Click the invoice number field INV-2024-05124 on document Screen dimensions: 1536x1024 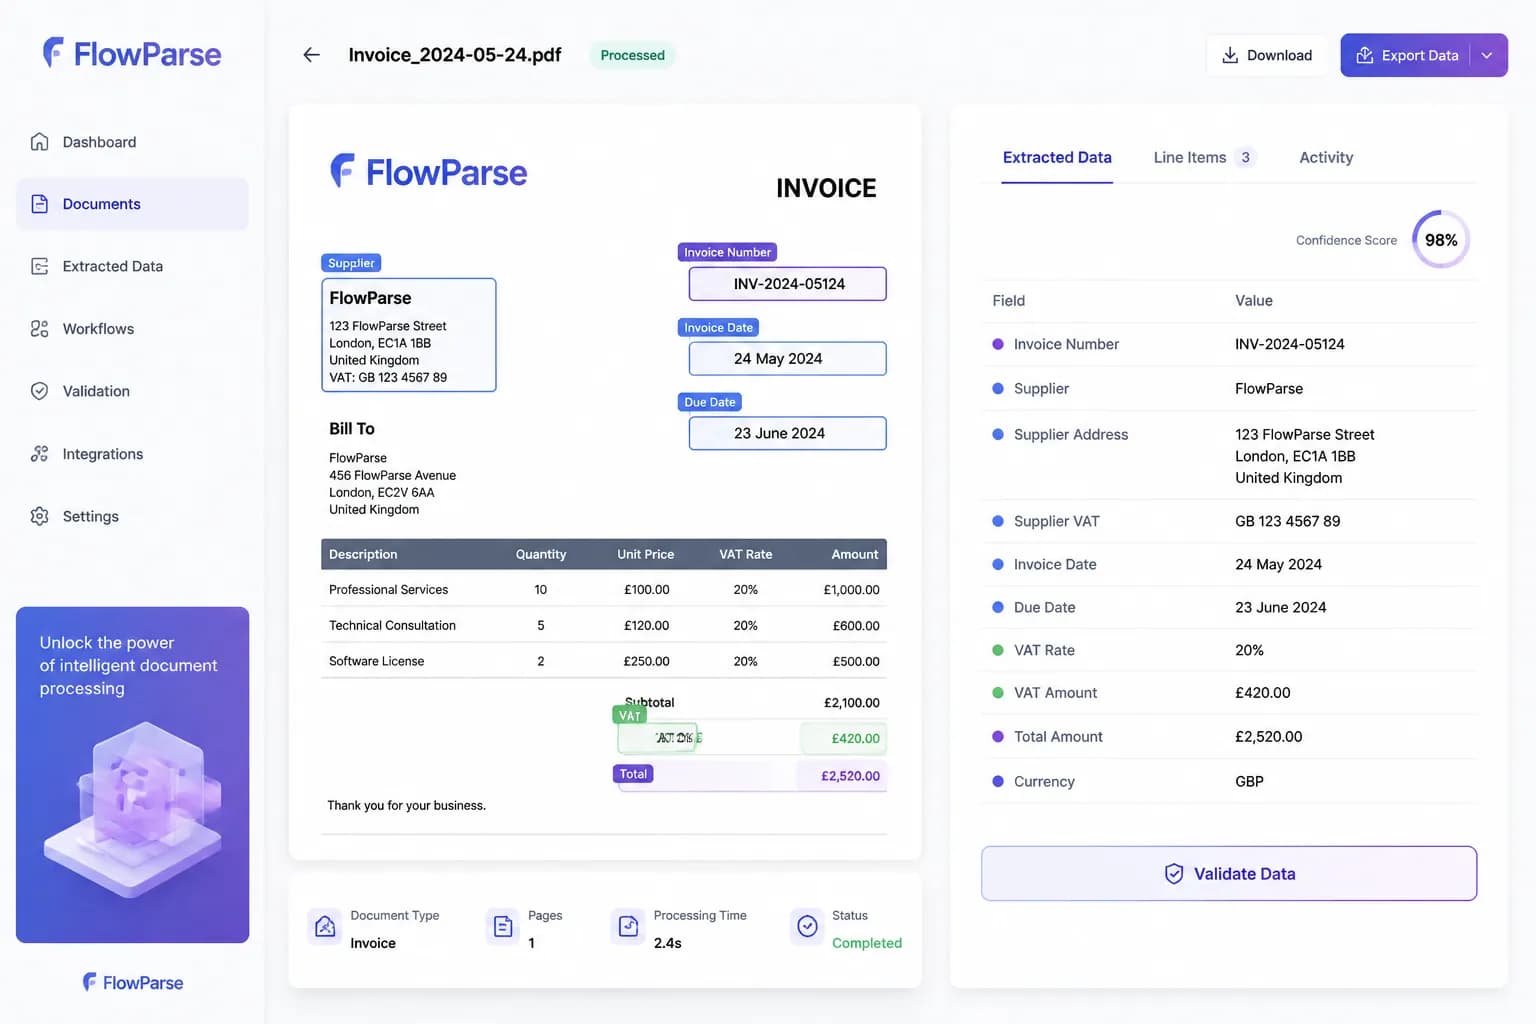pos(788,284)
